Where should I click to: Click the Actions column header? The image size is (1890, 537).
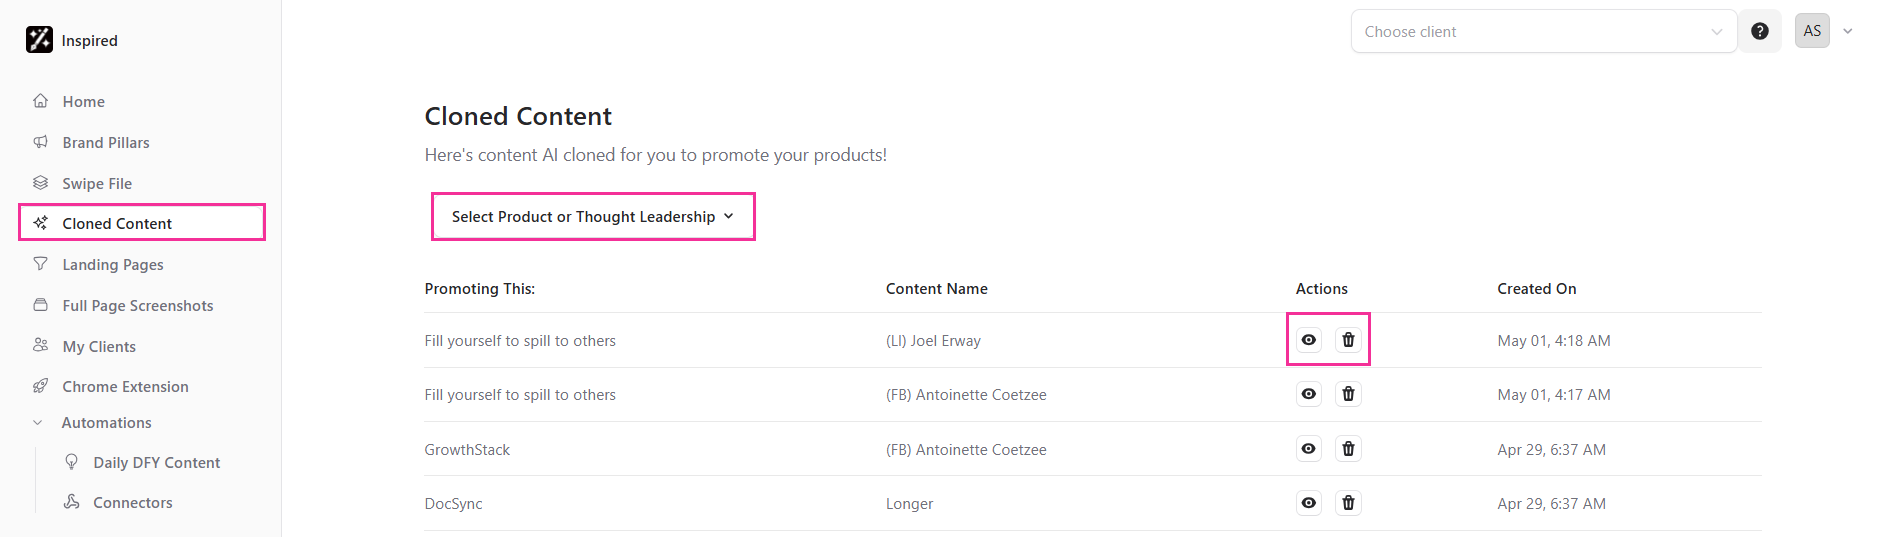(1322, 289)
